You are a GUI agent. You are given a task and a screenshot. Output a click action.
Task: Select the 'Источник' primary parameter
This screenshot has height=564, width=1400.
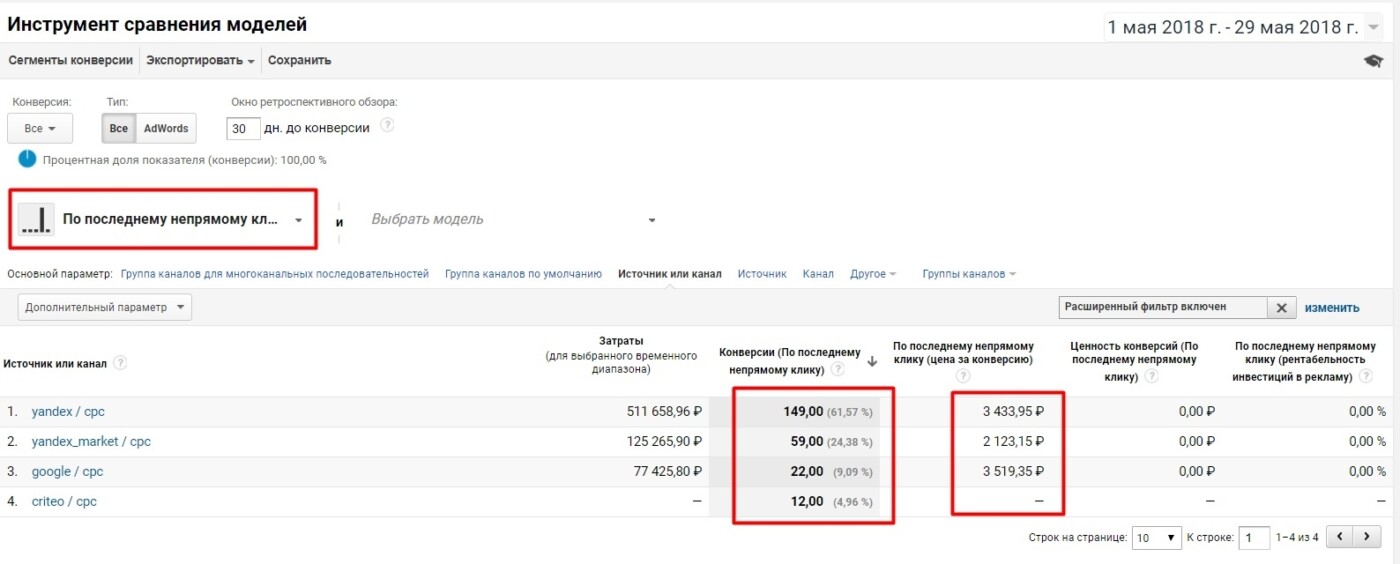coord(762,274)
